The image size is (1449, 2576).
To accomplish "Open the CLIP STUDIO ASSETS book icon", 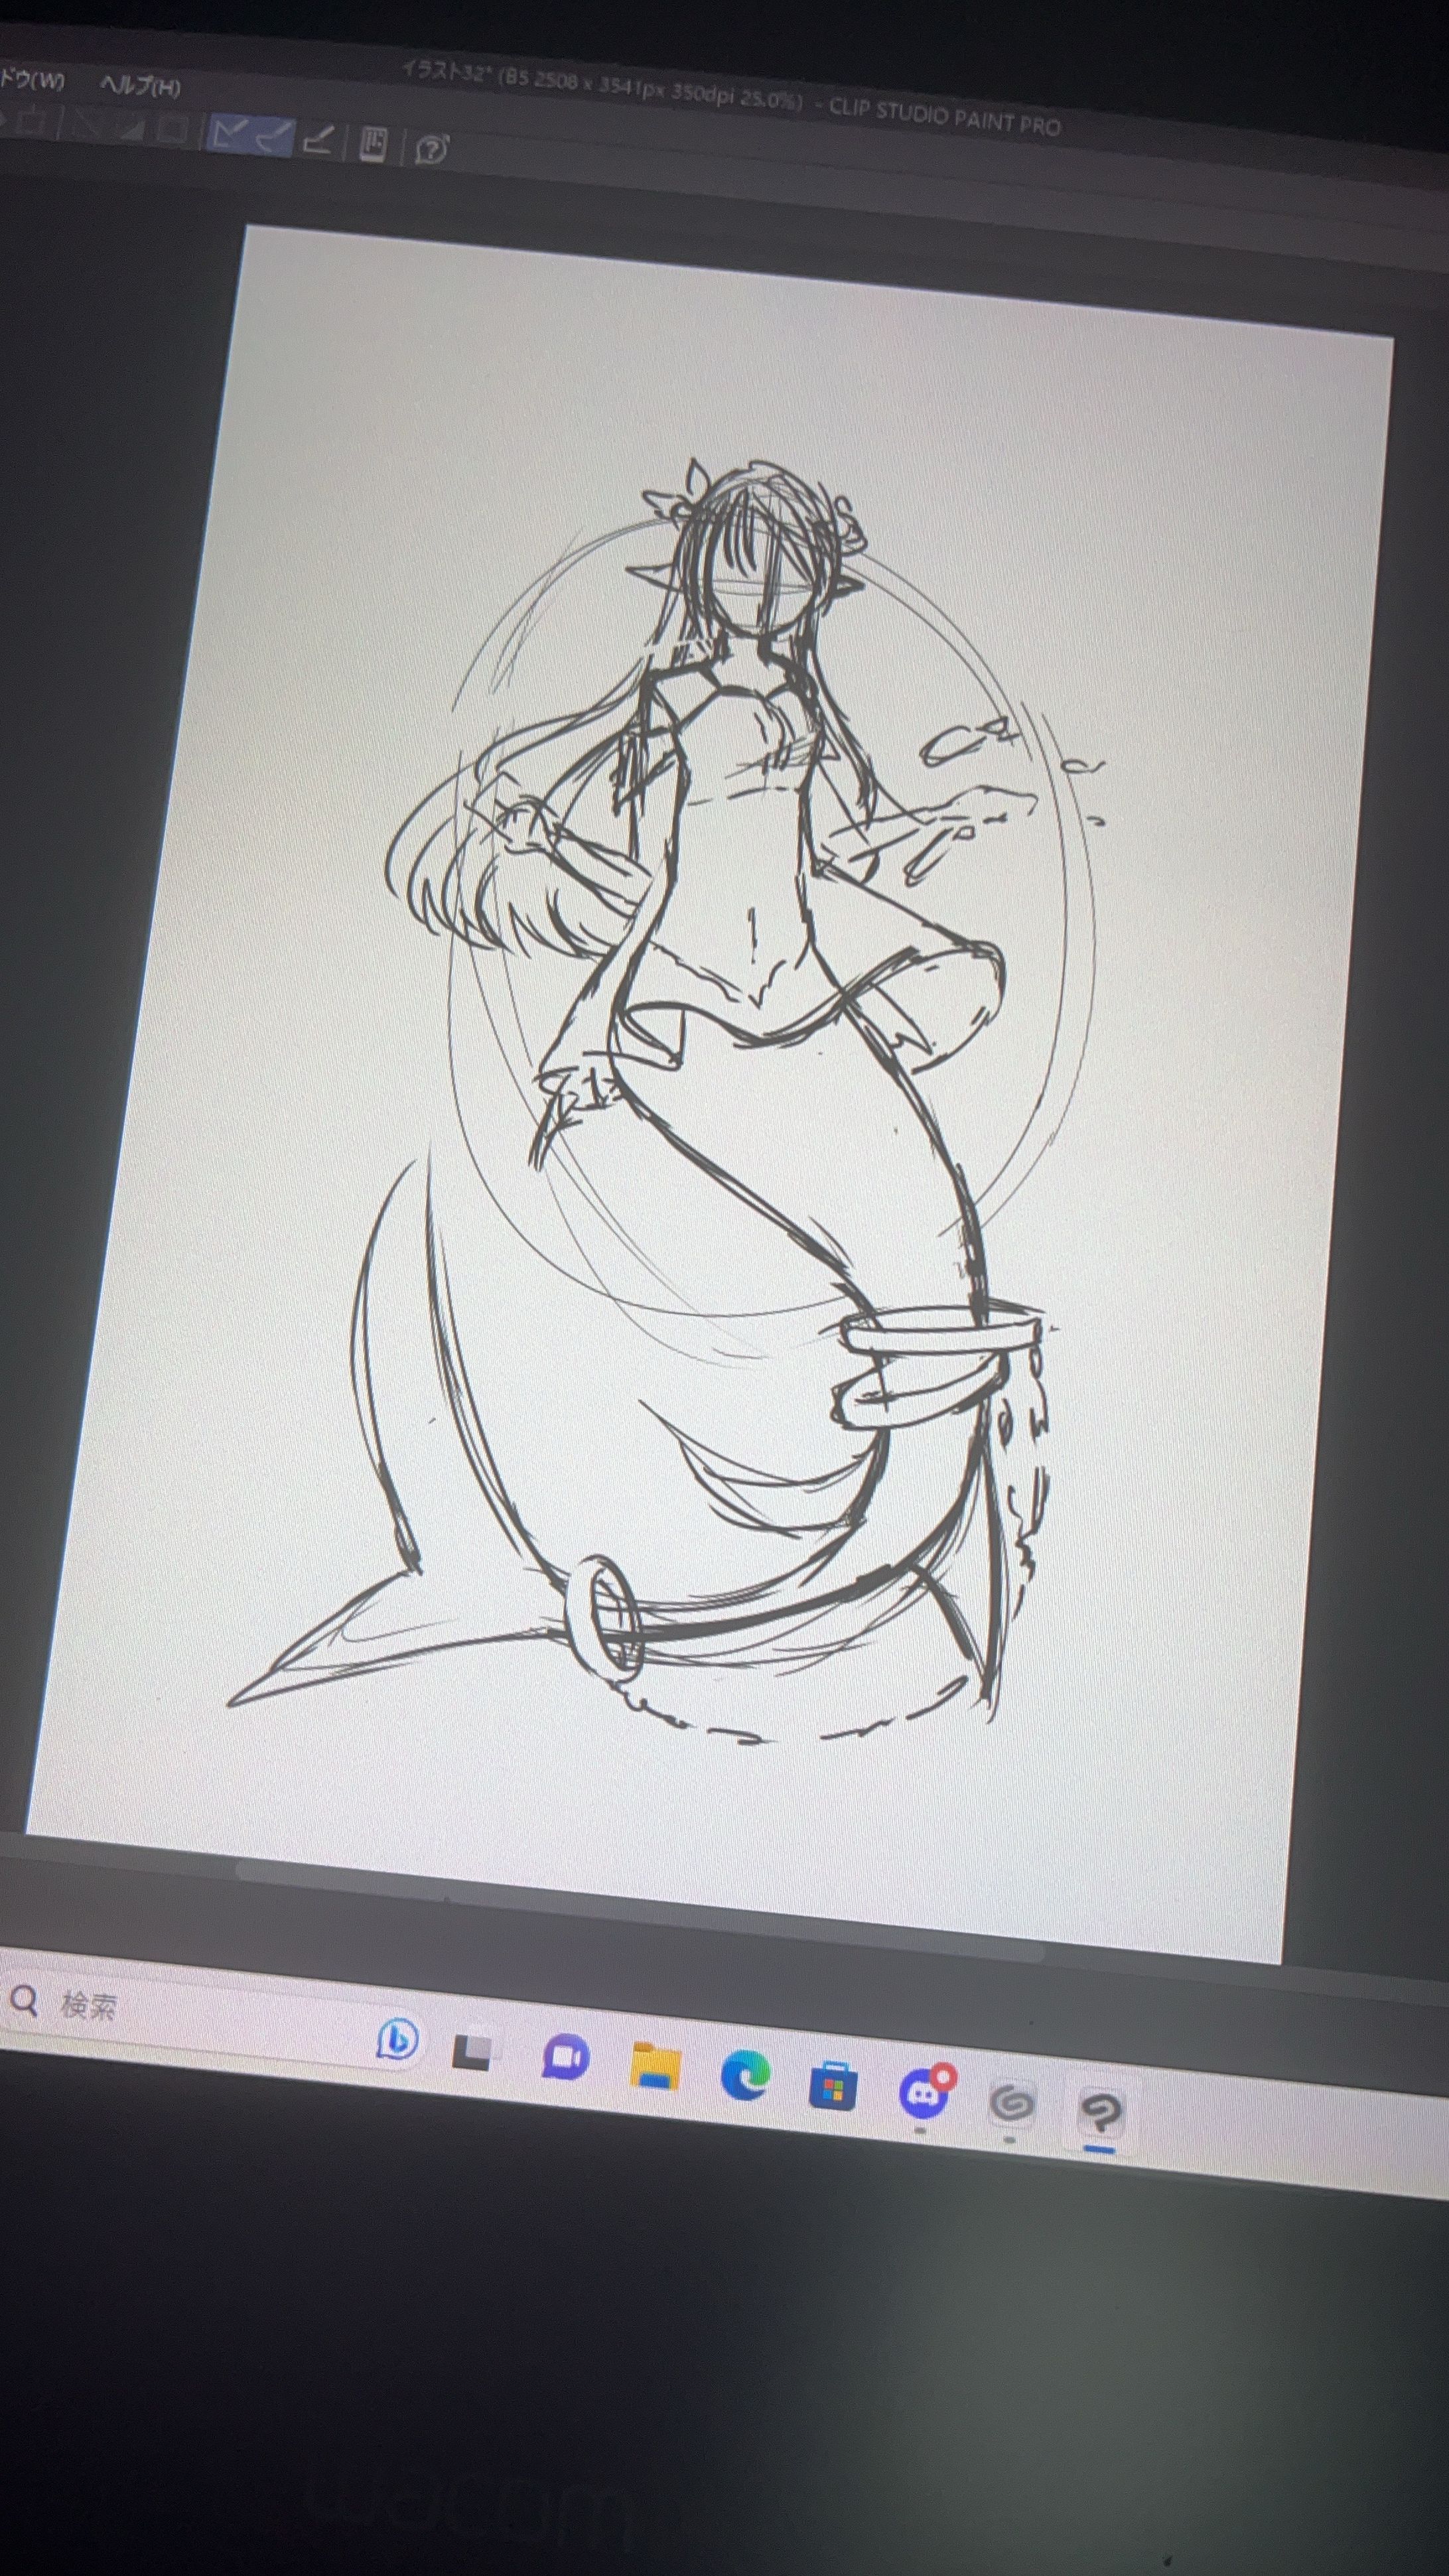I will [374, 144].
